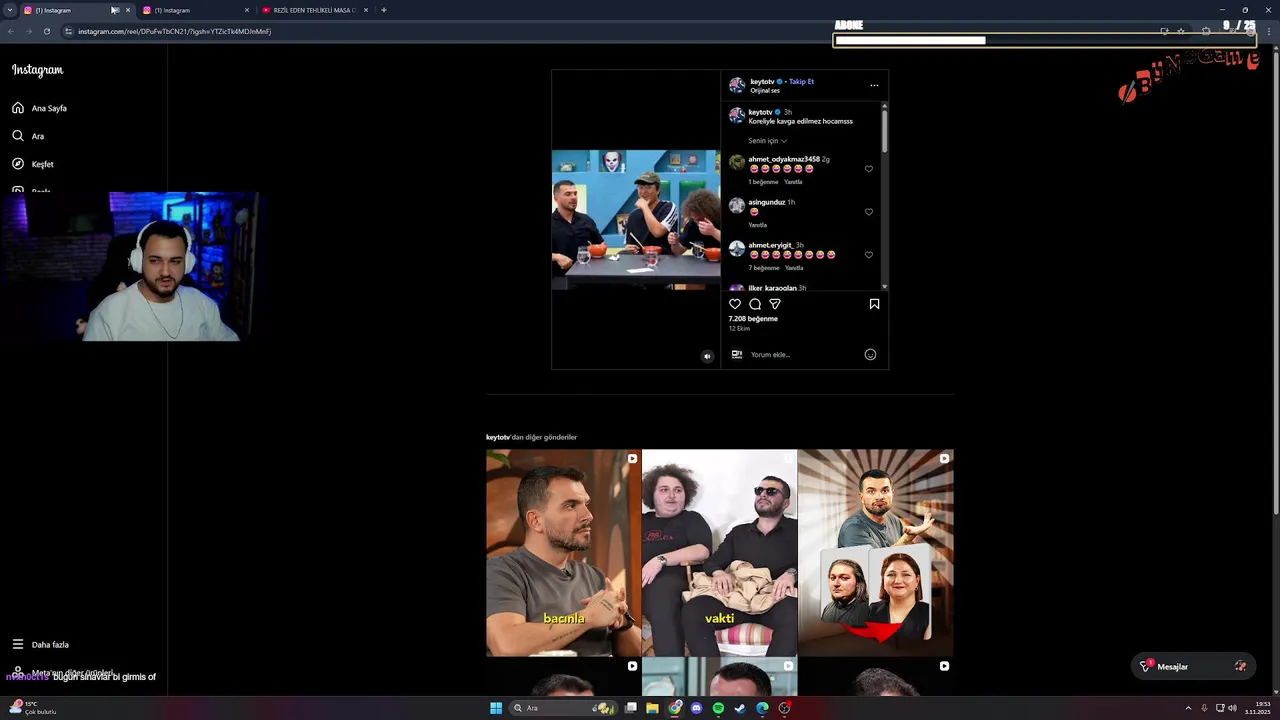Open reel thumbnail with red arrow
1280x720 pixels.
[x=875, y=553]
